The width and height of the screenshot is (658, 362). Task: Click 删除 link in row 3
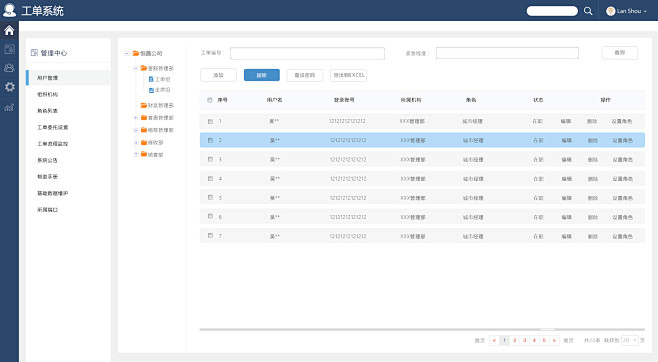tap(593, 160)
